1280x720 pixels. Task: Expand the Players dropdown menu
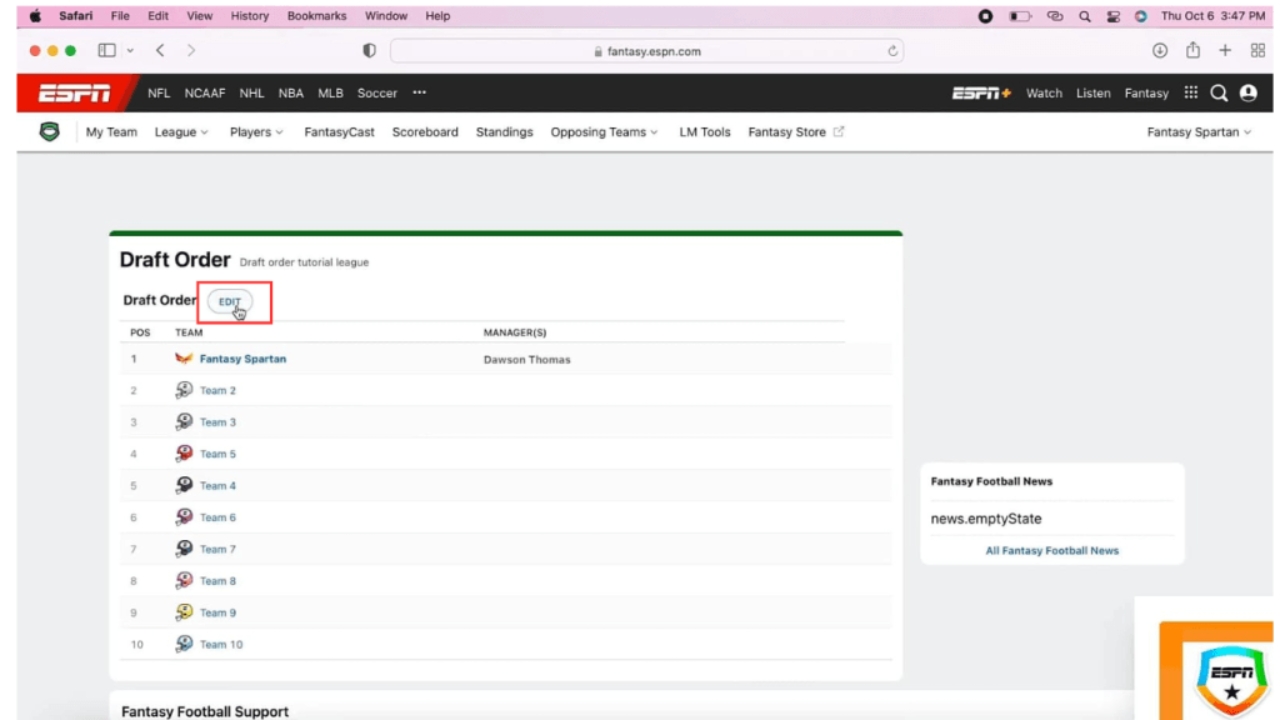(x=256, y=132)
